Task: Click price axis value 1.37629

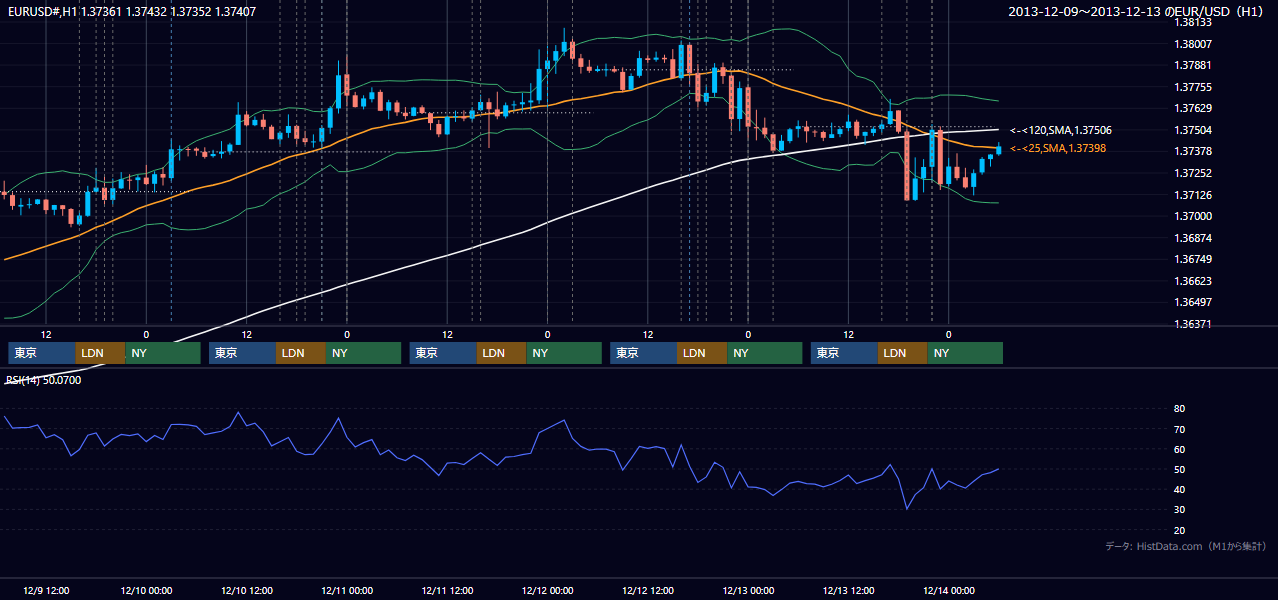Action: [x=1194, y=109]
